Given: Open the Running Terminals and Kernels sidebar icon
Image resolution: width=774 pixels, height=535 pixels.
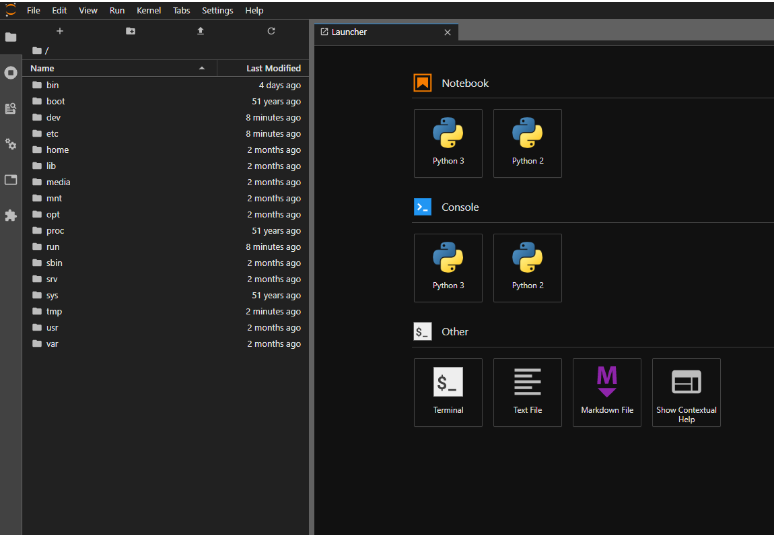Looking at the screenshot, I should 11,73.
